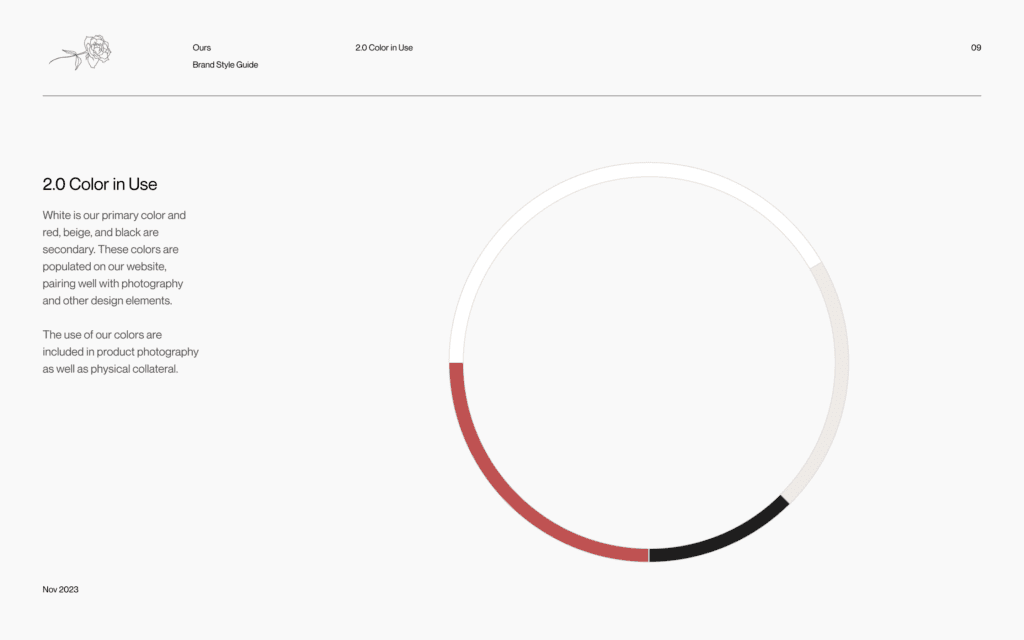The height and width of the screenshot is (640, 1024).
Task: Select the "Nov 2023" date footer
Action: pyautogui.click(x=60, y=589)
